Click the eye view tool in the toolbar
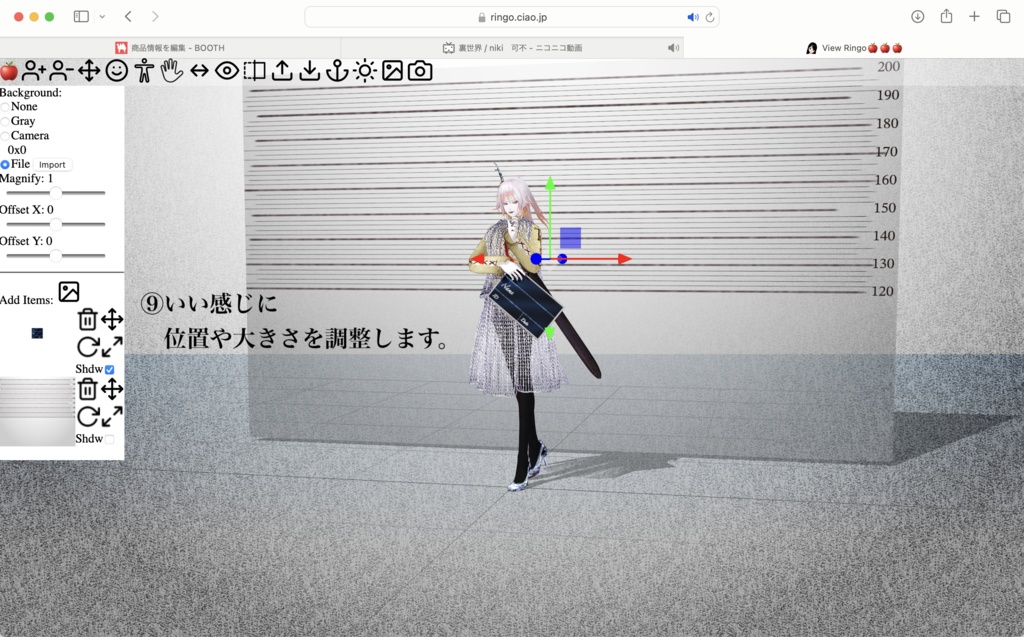The height and width of the screenshot is (637, 1024). coord(228,70)
